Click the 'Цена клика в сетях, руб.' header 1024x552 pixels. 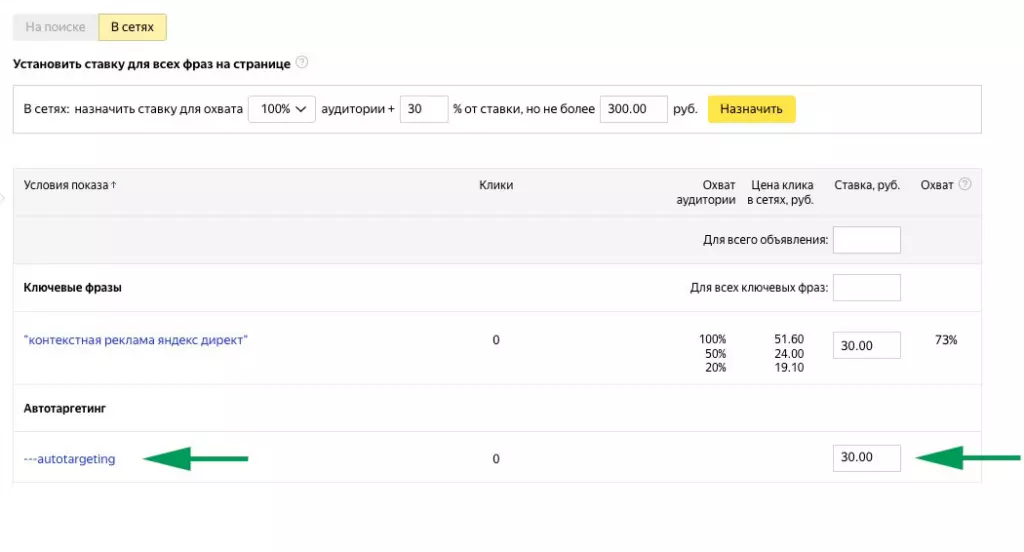point(780,192)
